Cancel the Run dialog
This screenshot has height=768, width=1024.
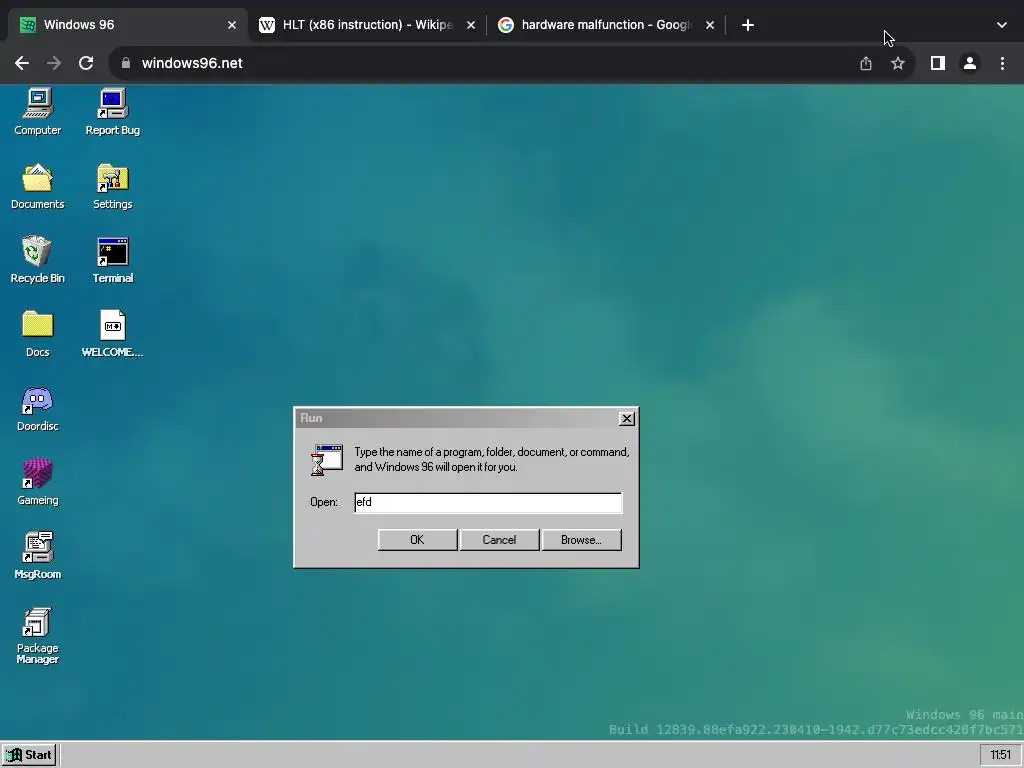pyautogui.click(x=500, y=540)
